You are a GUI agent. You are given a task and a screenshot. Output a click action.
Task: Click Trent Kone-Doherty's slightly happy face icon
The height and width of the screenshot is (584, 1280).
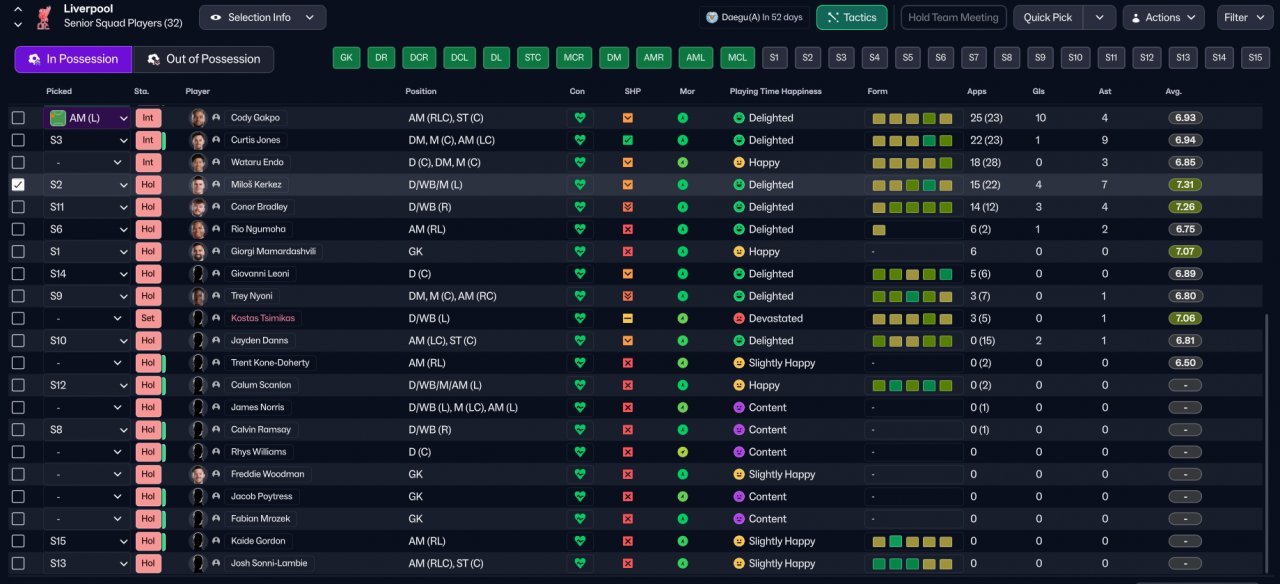click(x=739, y=363)
